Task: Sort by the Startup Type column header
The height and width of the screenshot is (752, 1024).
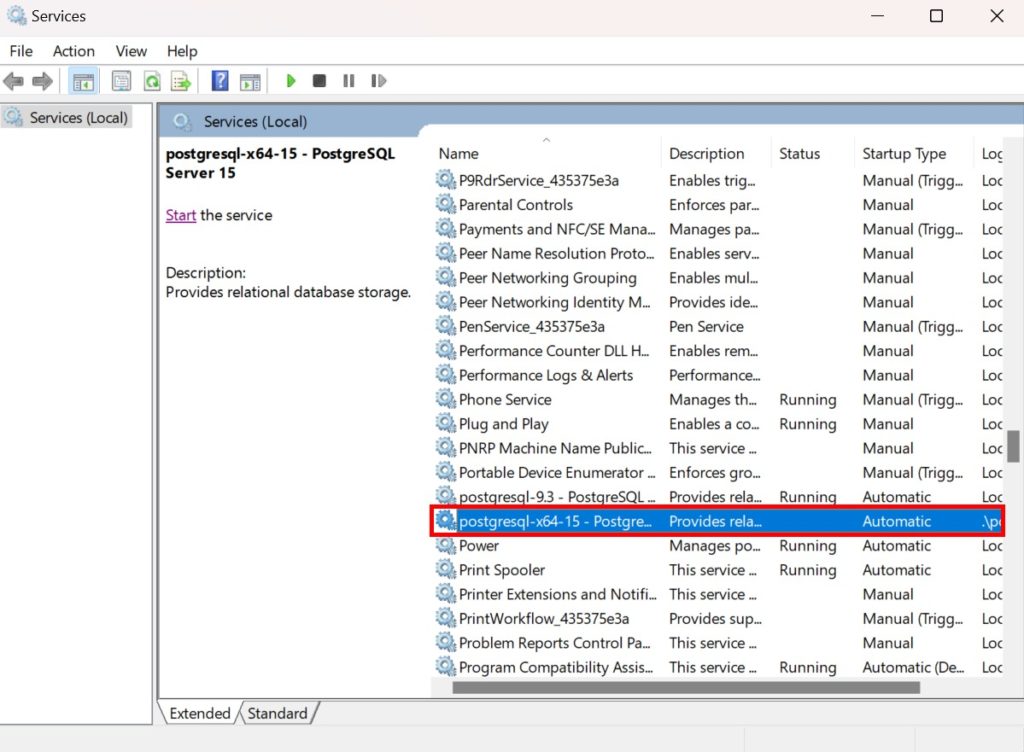Action: [x=903, y=153]
